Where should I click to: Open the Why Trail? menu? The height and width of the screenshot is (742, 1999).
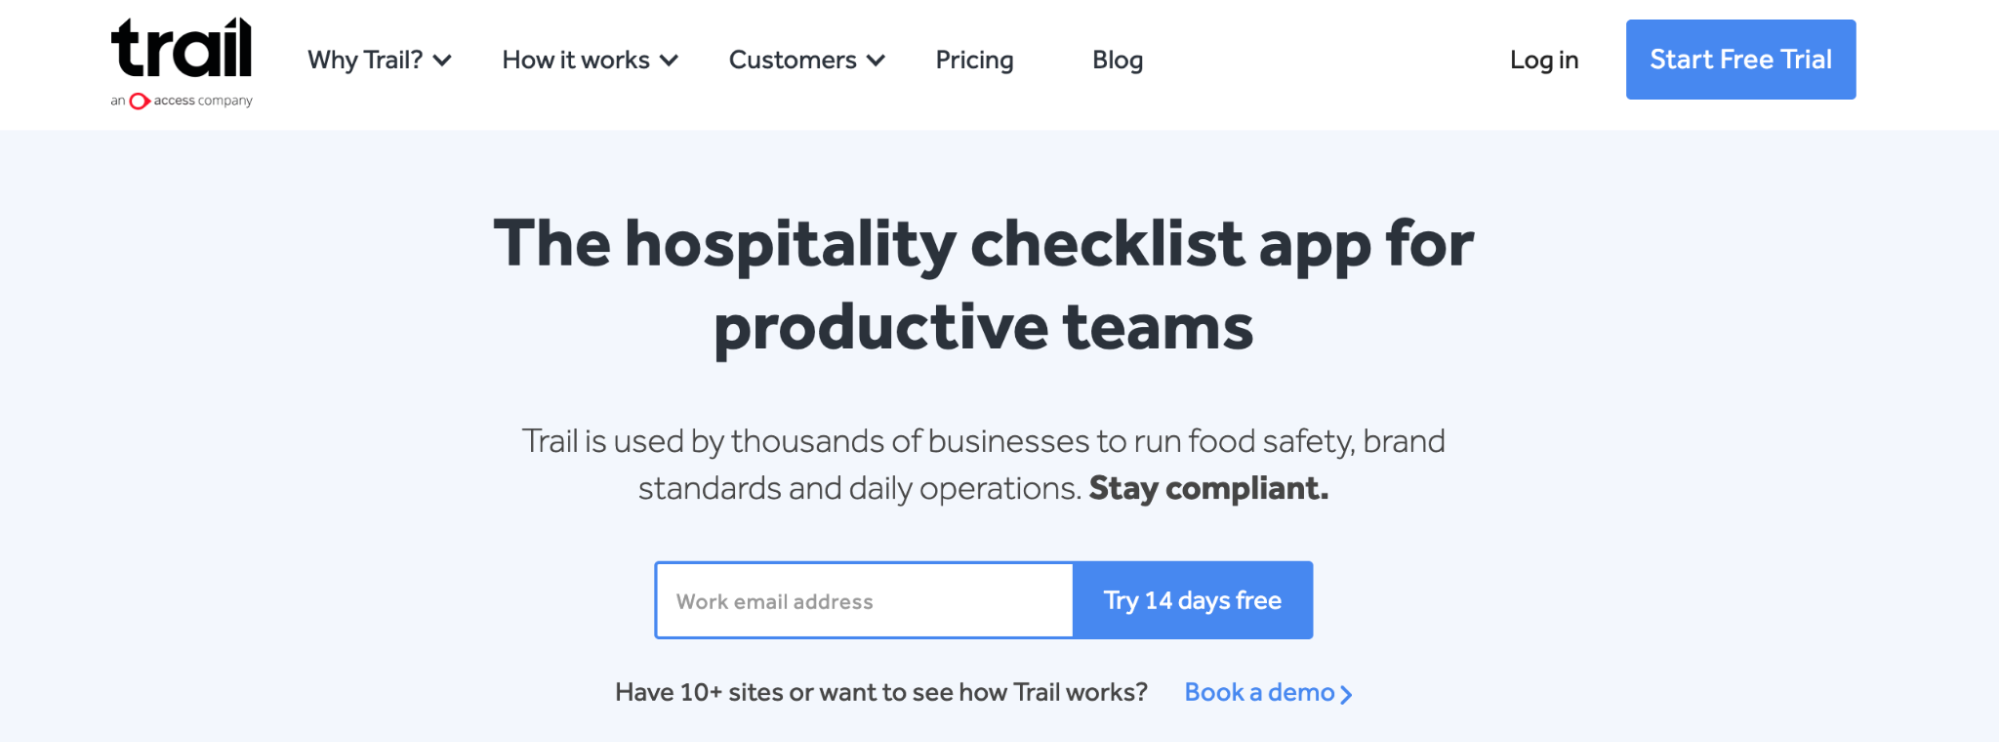click(365, 60)
